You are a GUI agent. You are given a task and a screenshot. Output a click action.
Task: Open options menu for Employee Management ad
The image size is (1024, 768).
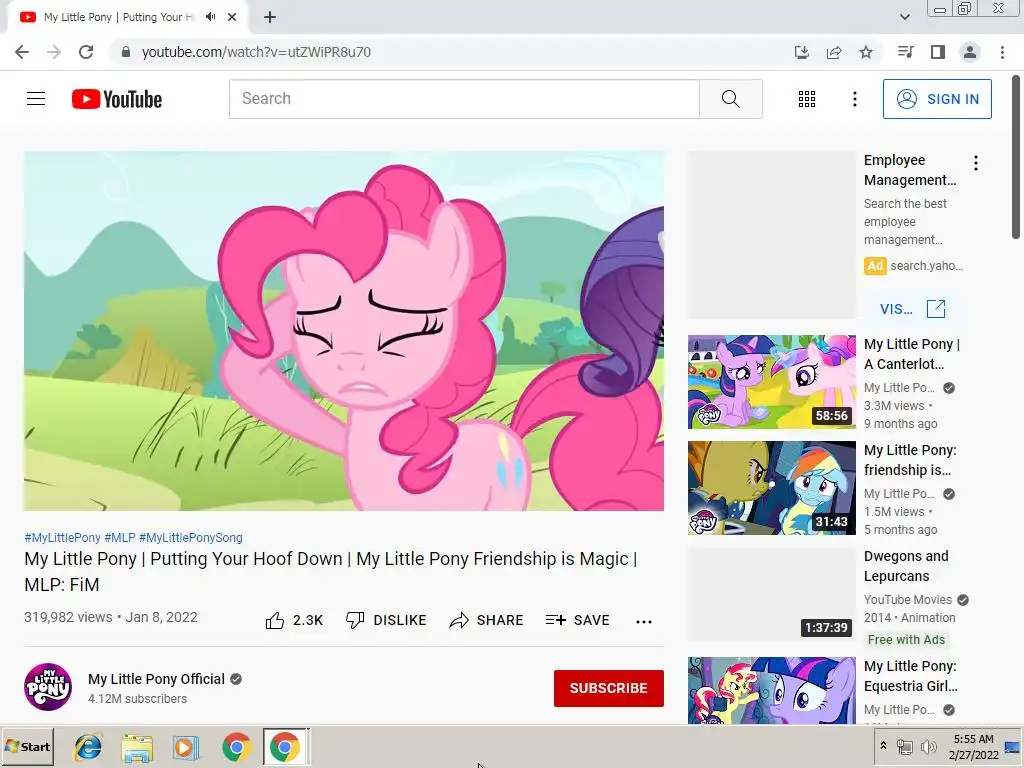(x=976, y=163)
